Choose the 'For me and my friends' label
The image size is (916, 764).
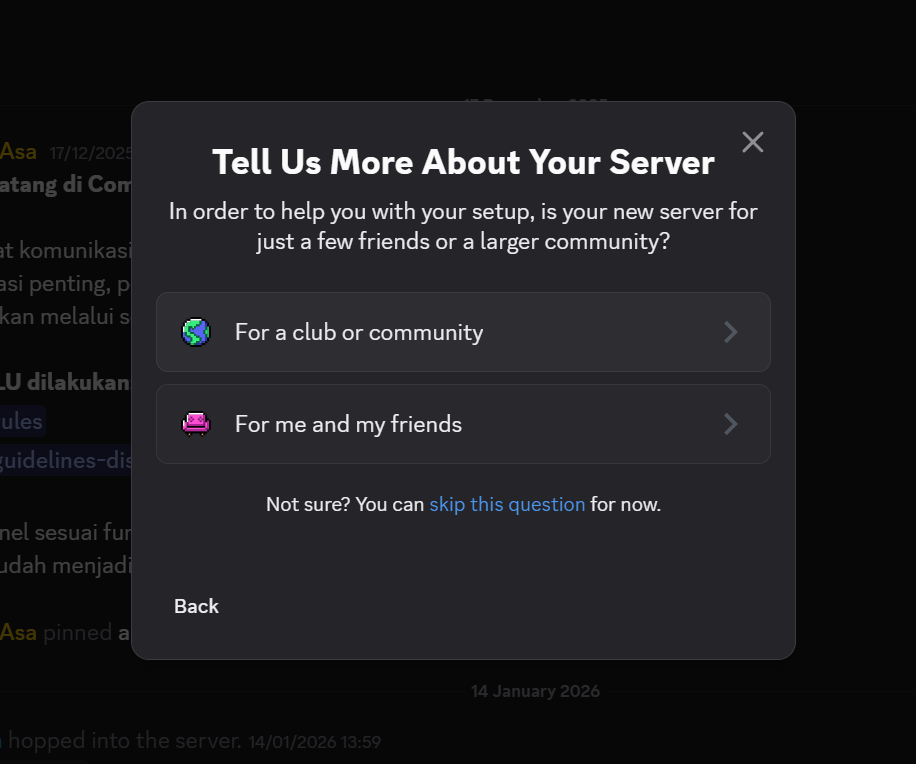click(x=348, y=424)
